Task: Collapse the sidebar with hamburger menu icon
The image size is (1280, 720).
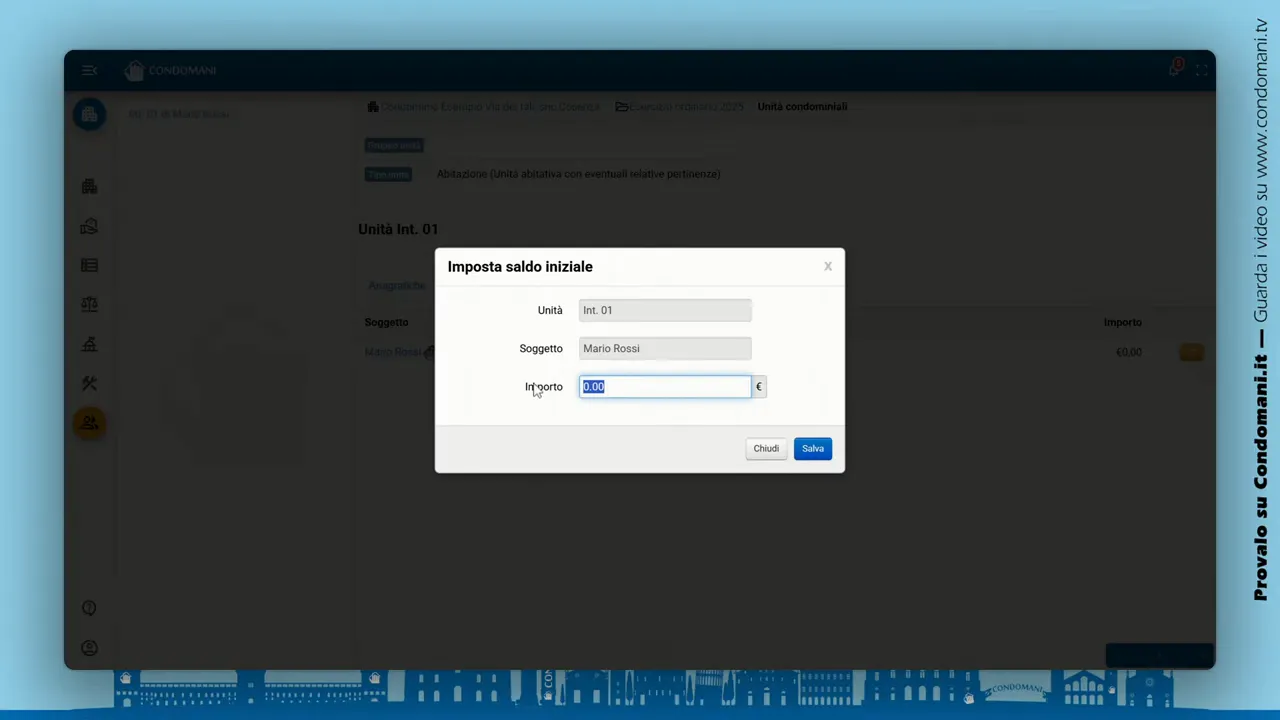Action: [89, 71]
